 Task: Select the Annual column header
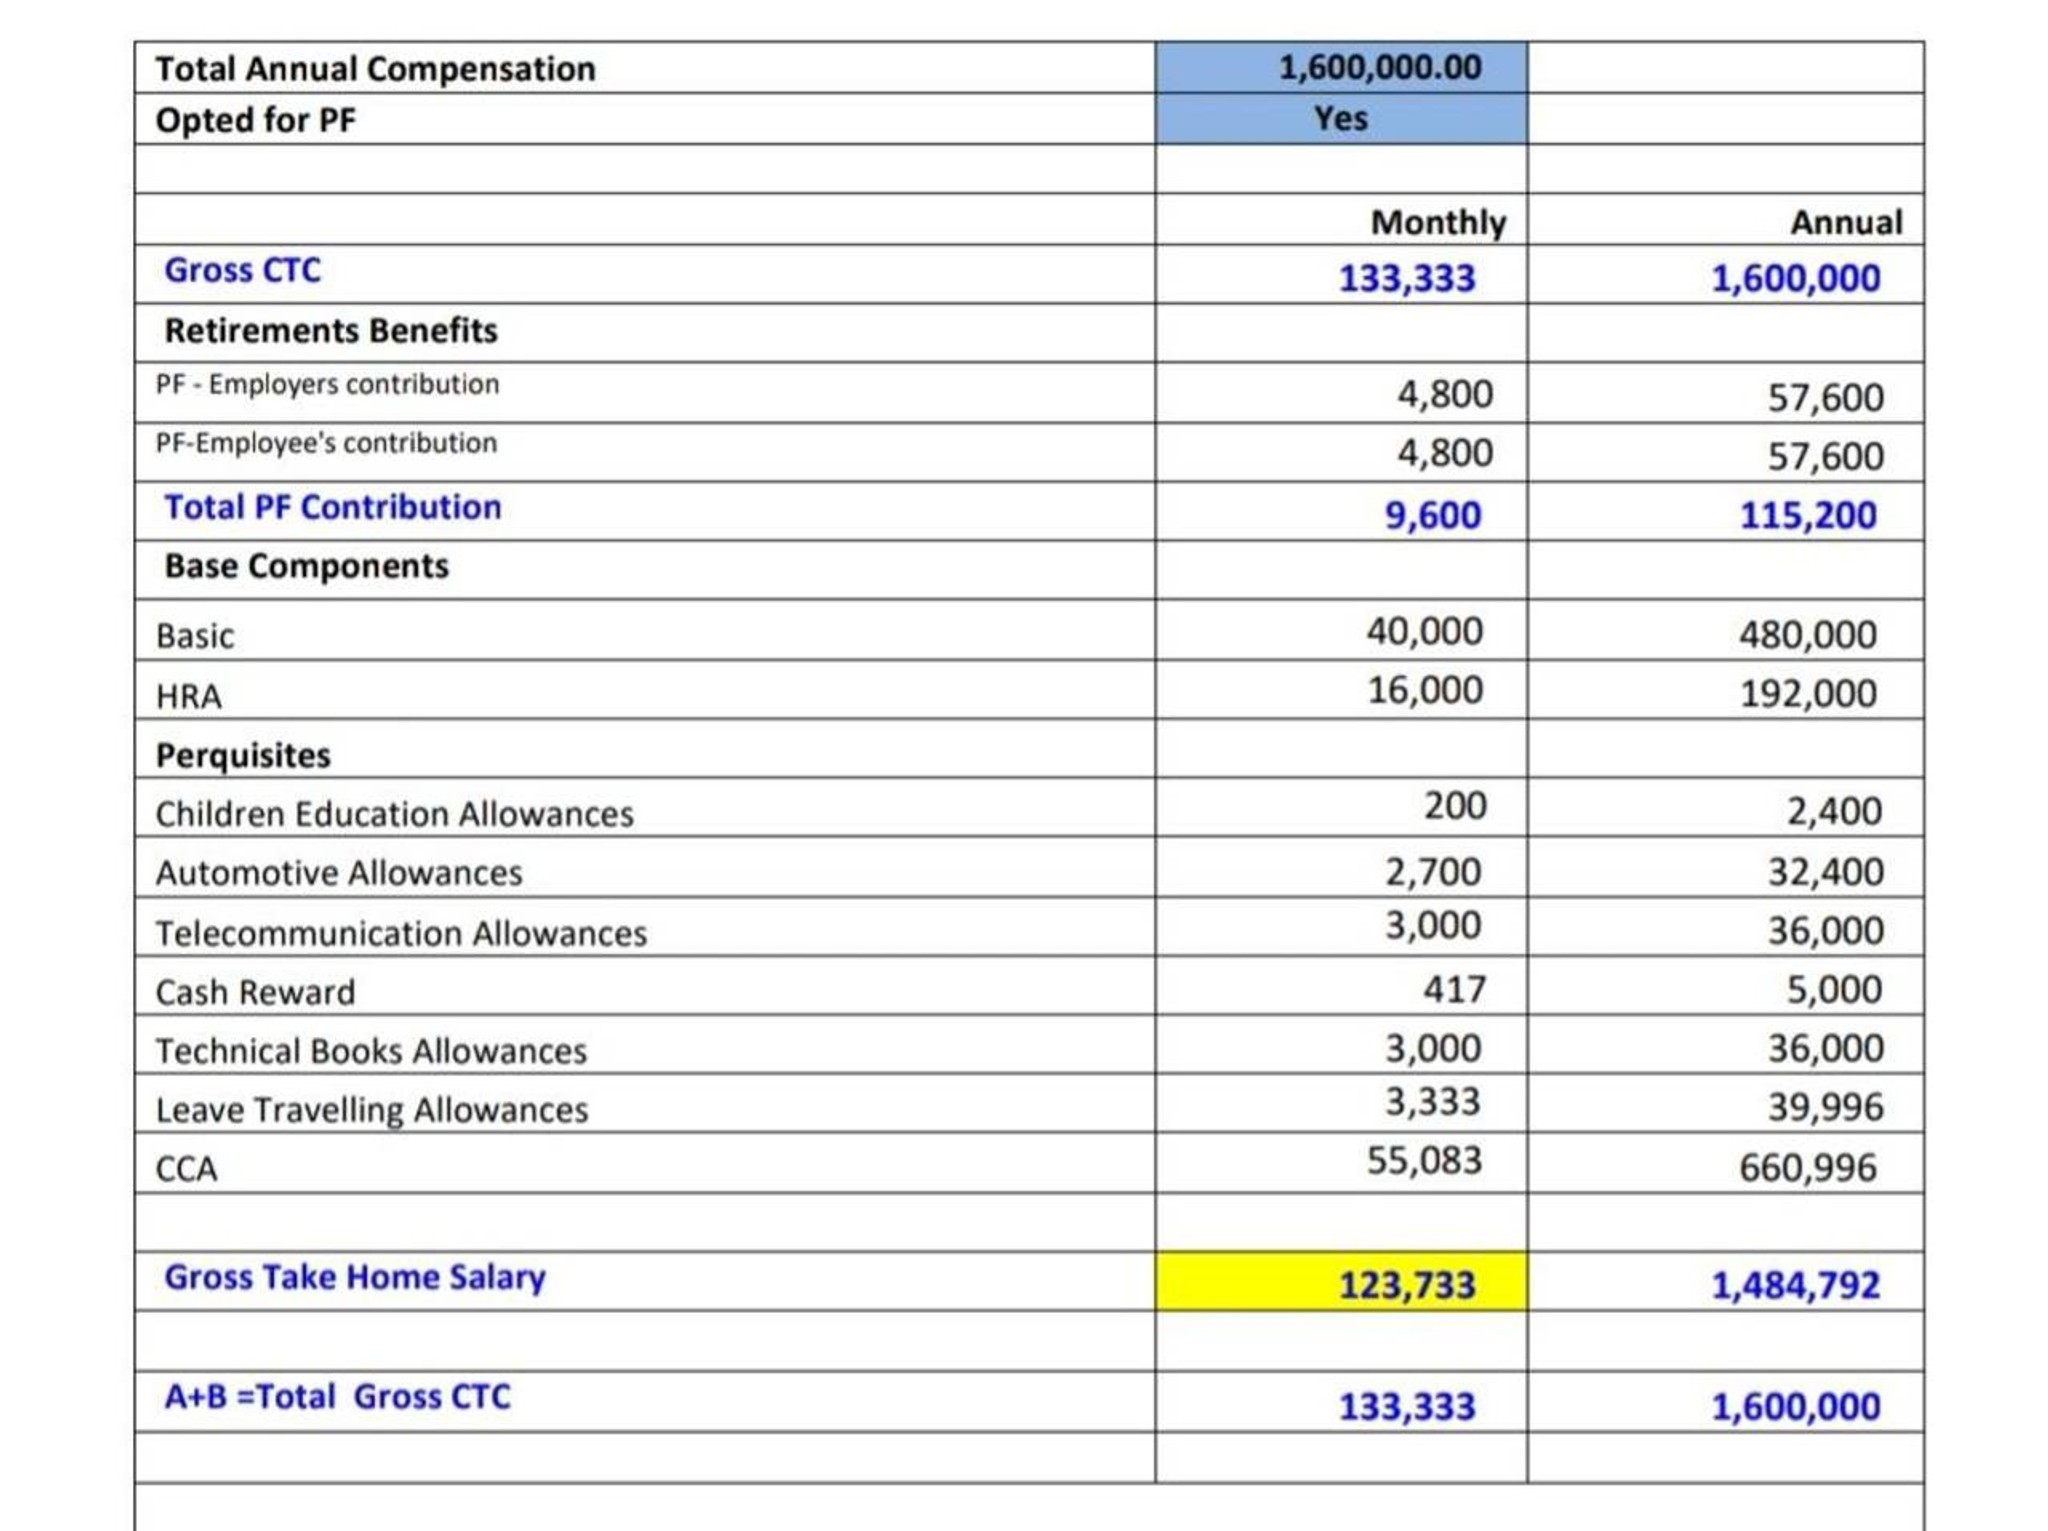[1845, 222]
